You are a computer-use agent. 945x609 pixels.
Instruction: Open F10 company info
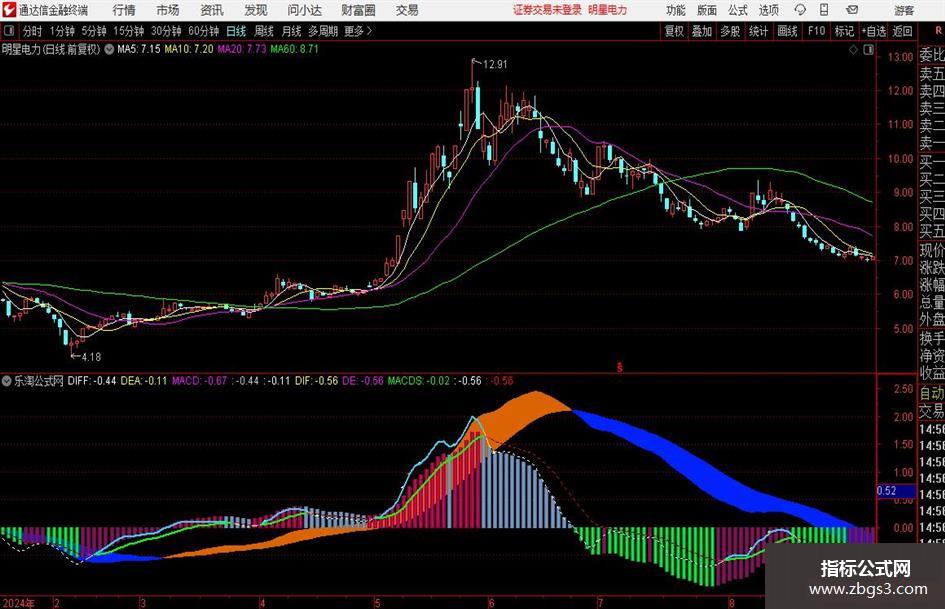[817, 31]
